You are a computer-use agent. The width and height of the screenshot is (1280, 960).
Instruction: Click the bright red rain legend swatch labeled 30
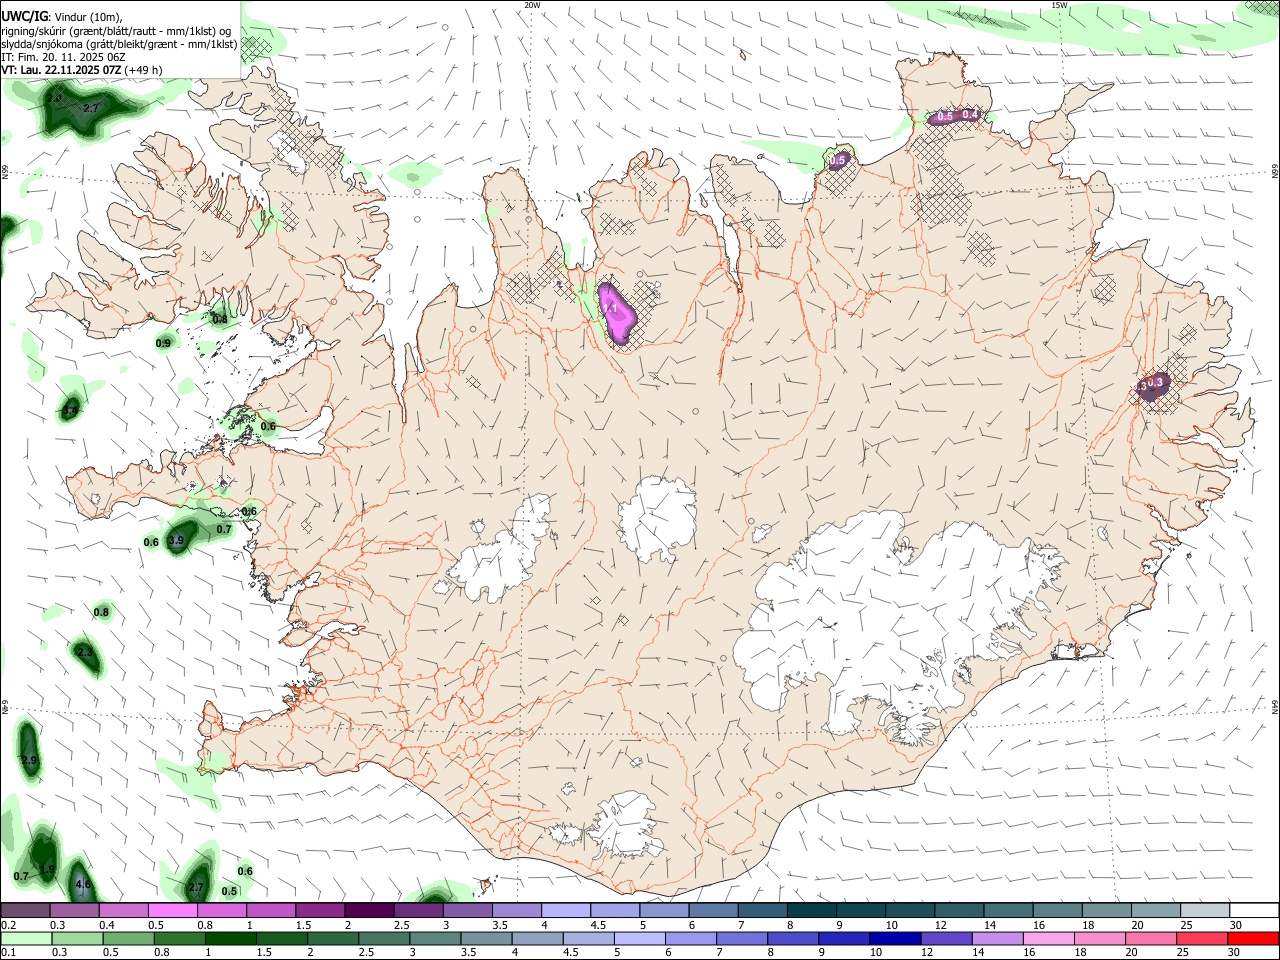coord(1252,939)
